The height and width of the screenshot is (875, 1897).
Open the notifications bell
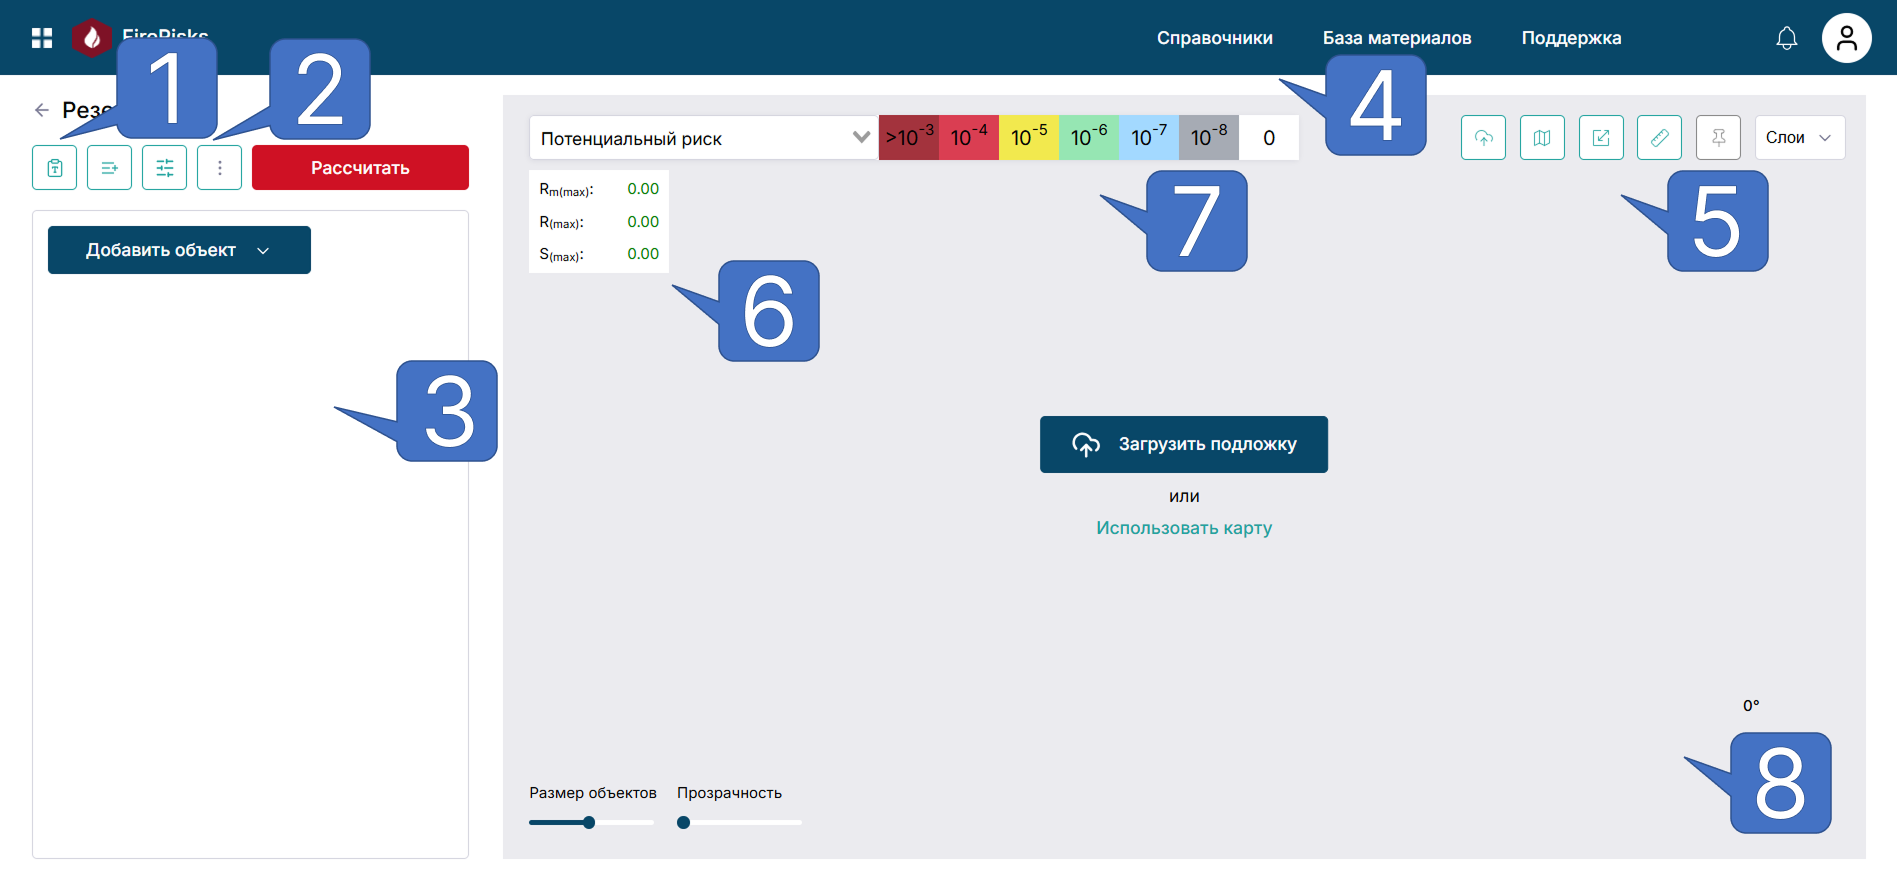[1786, 38]
